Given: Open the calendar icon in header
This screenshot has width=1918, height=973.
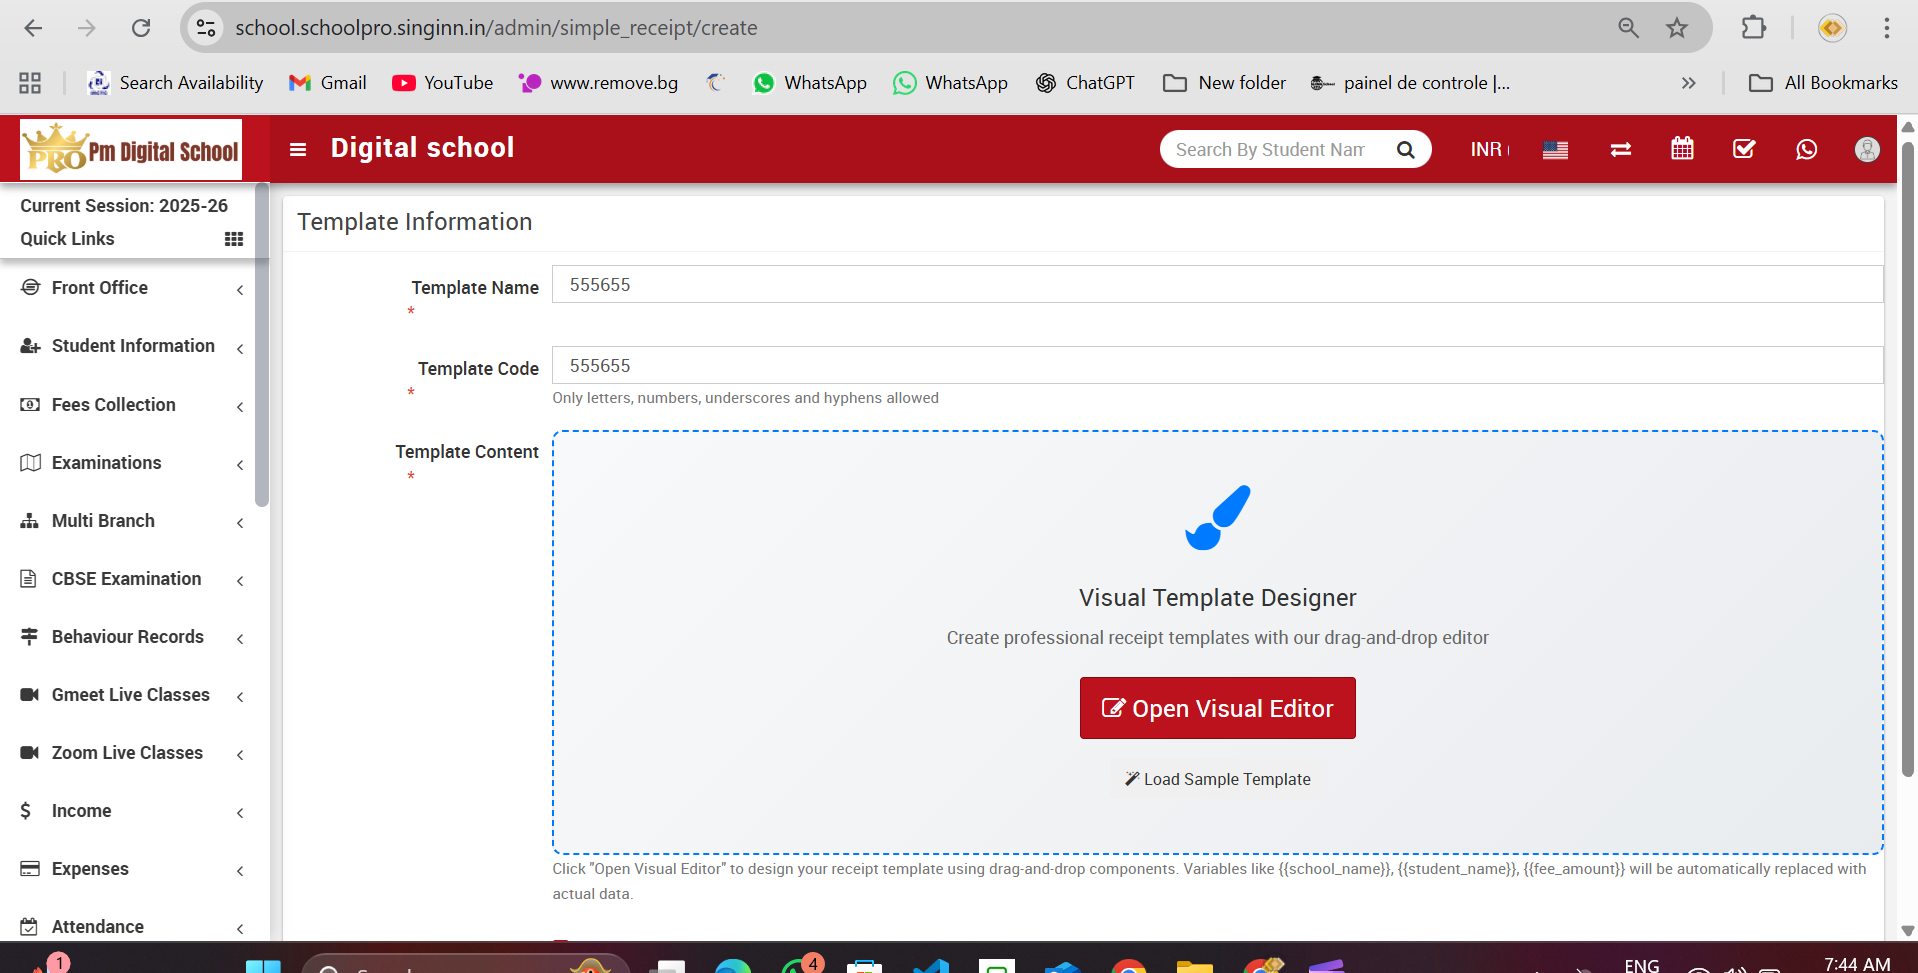Looking at the screenshot, I should [x=1682, y=149].
